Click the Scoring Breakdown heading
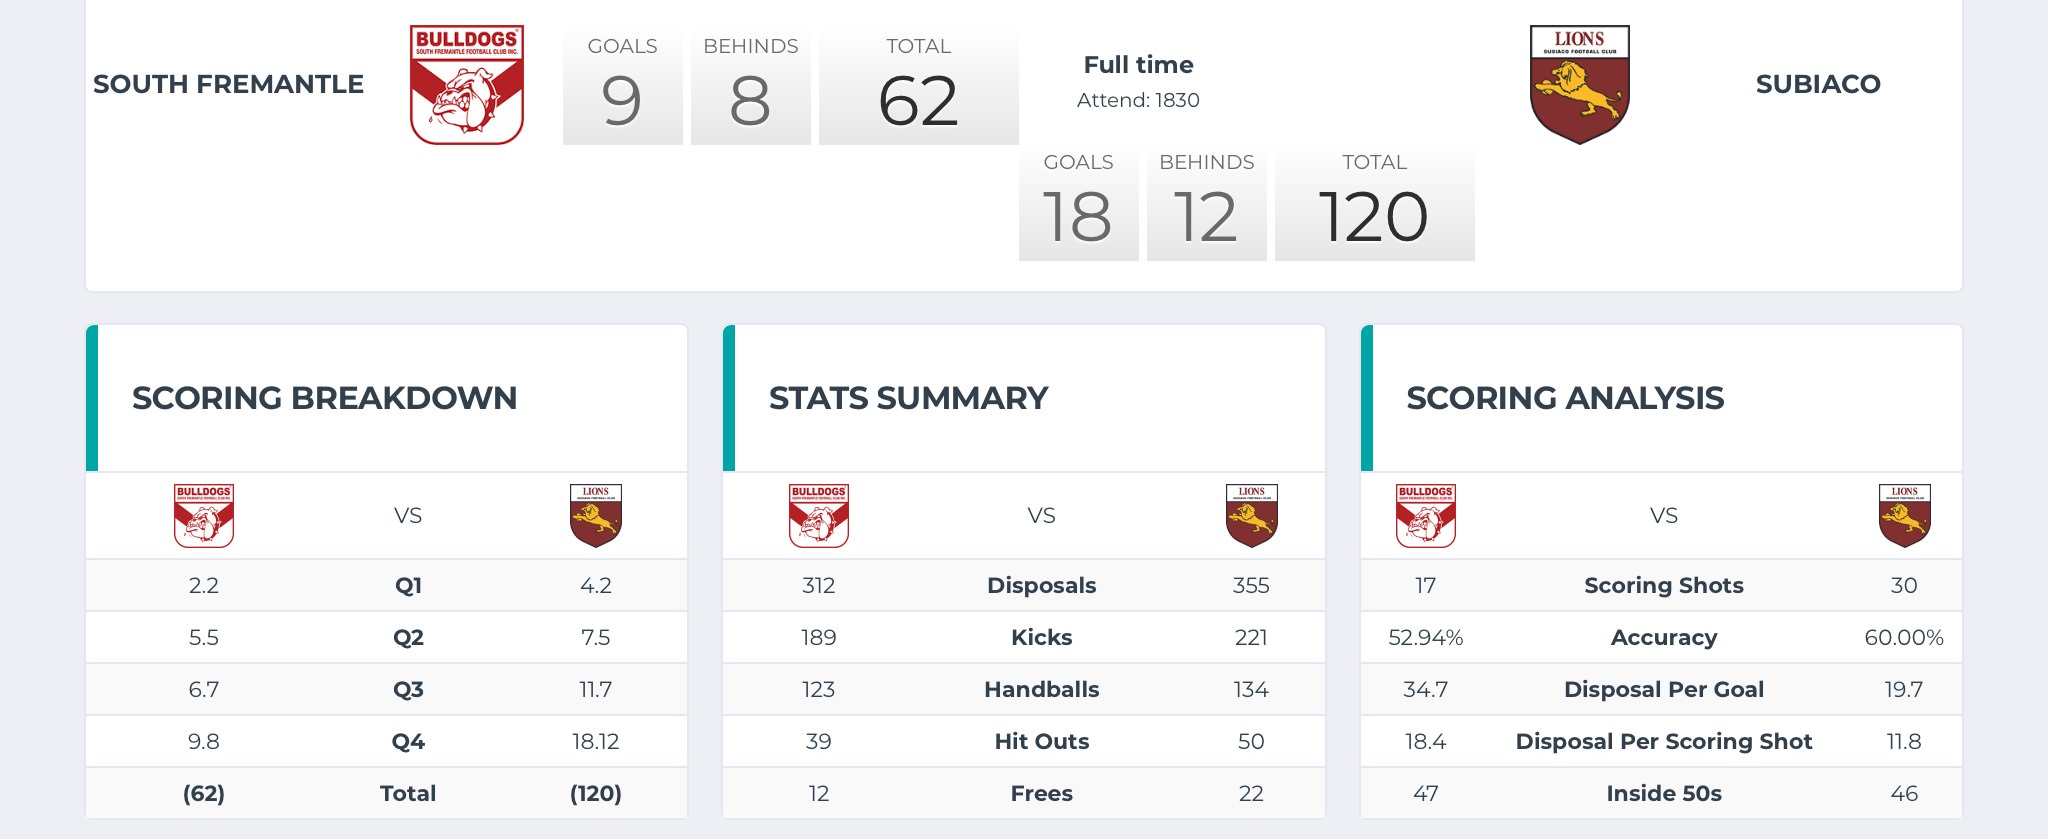 click(324, 398)
